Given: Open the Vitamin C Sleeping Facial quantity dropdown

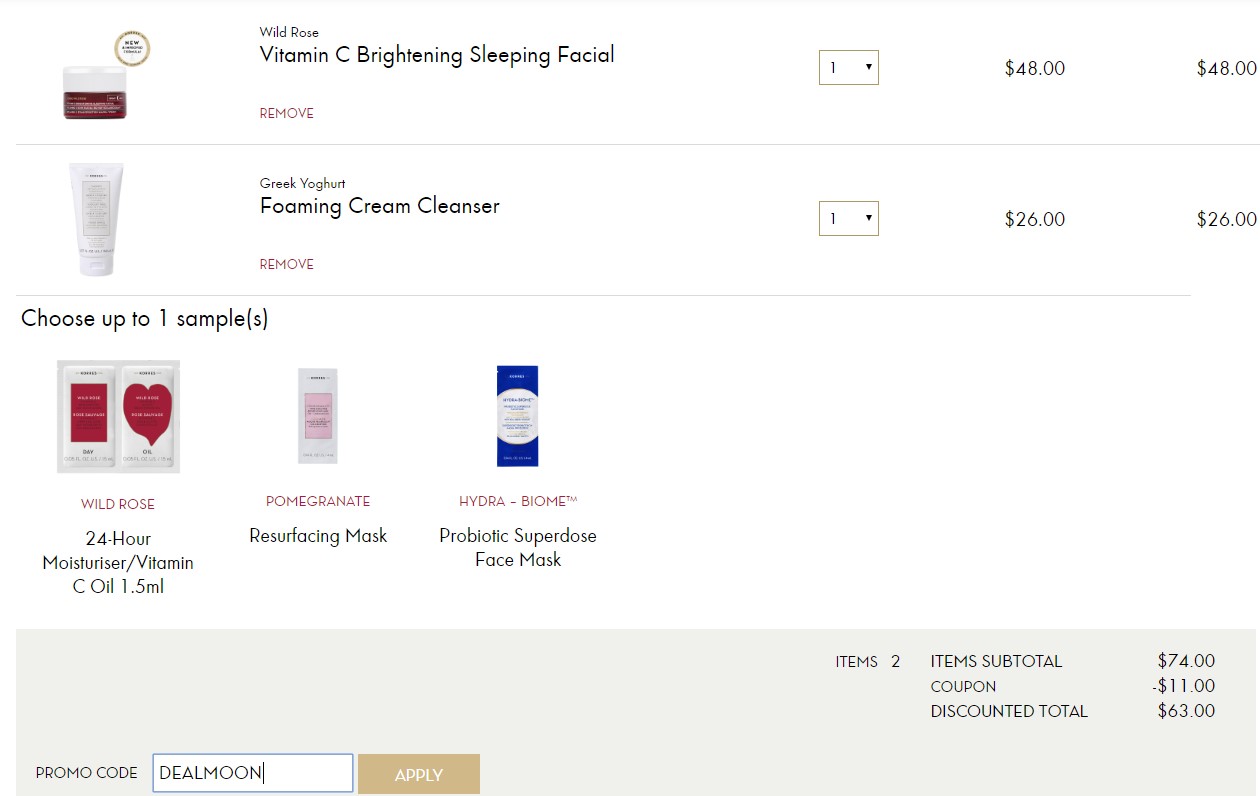Looking at the screenshot, I should point(848,68).
